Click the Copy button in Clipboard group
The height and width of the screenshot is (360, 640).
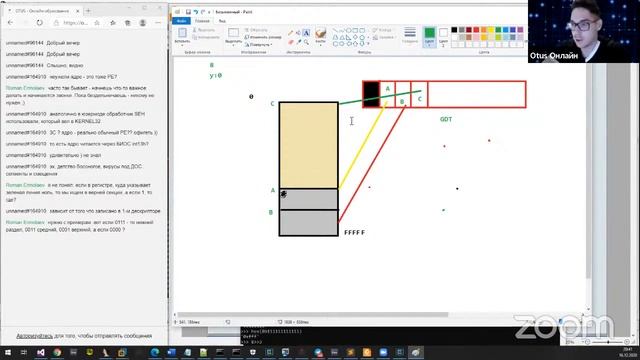click(207, 37)
